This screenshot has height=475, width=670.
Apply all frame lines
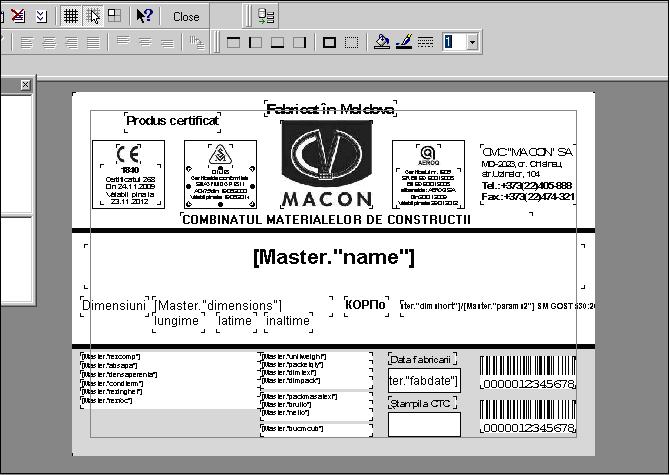click(x=329, y=42)
